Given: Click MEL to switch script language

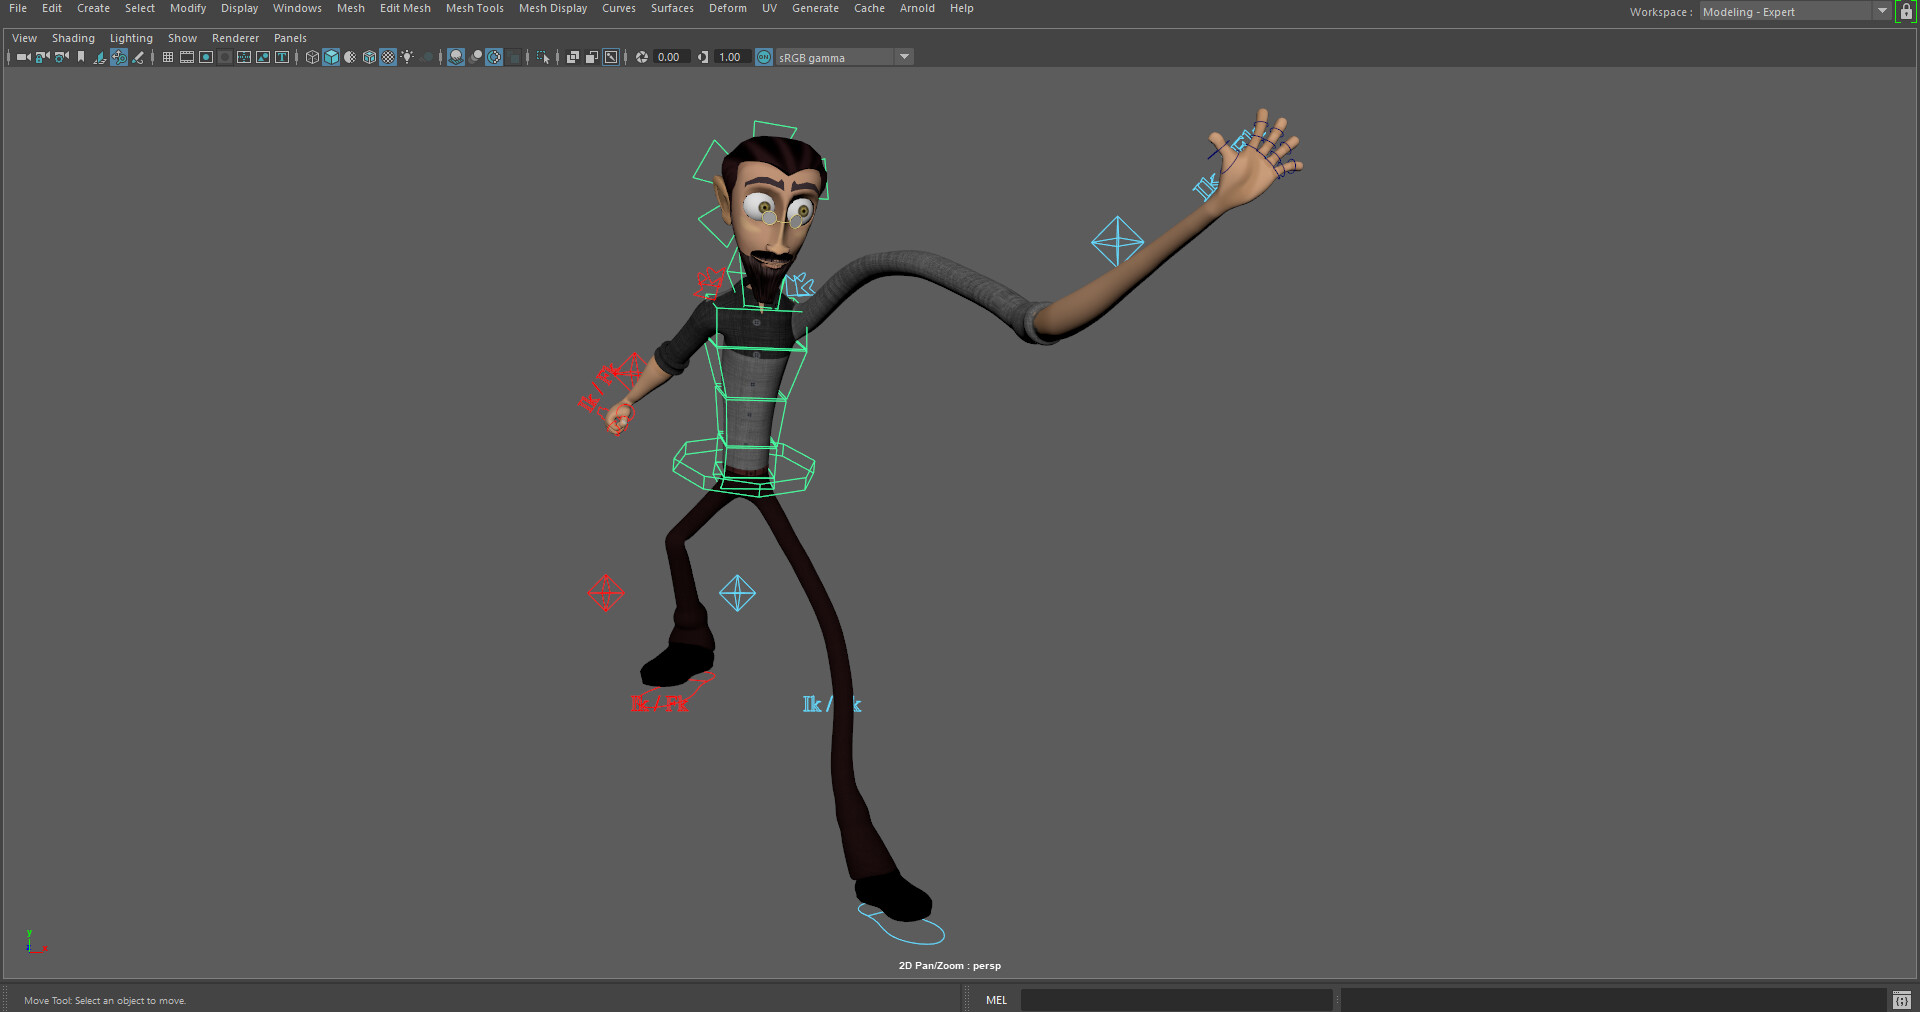Looking at the screenshot, I should (996, 1000).
